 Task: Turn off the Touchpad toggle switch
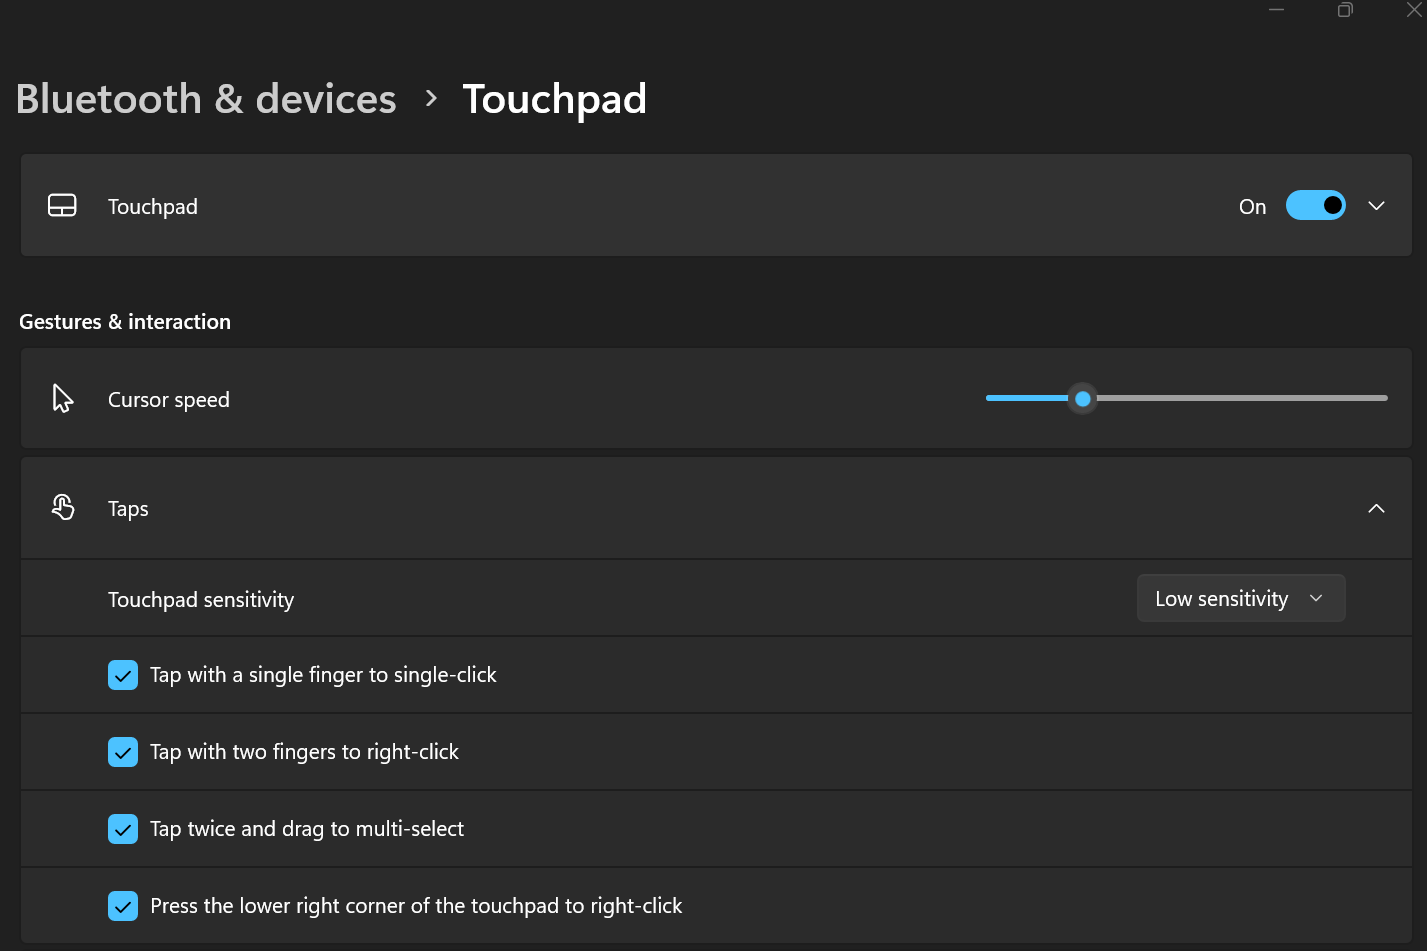click(x=1315, y=206)
